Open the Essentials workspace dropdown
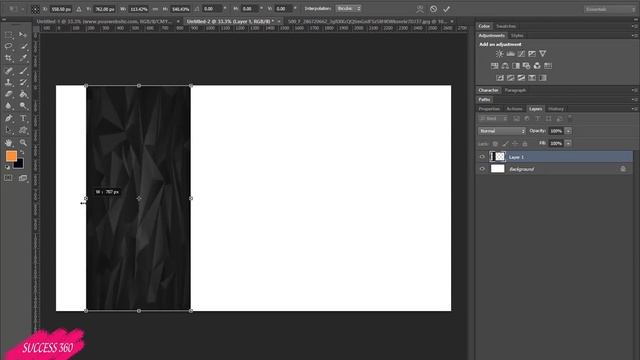The width and height of the screenshot is (640, 360). point(609,9)
